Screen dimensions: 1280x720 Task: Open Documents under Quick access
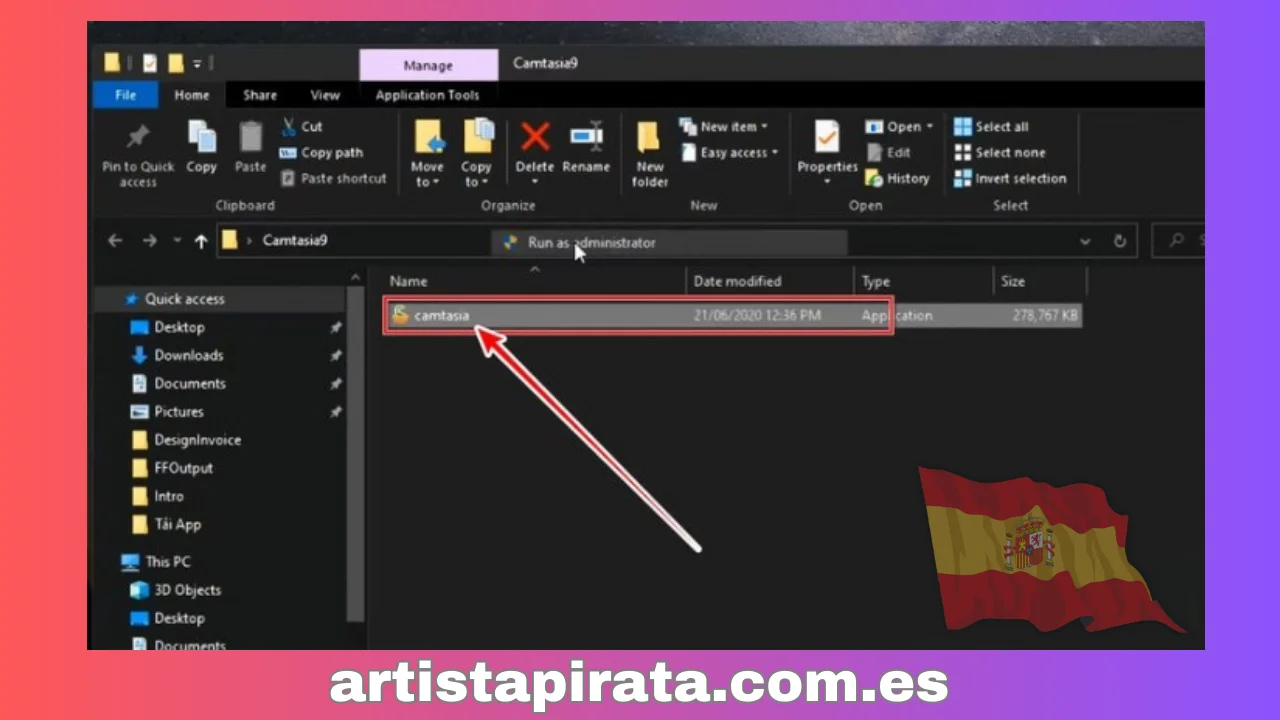pos(189,383)
